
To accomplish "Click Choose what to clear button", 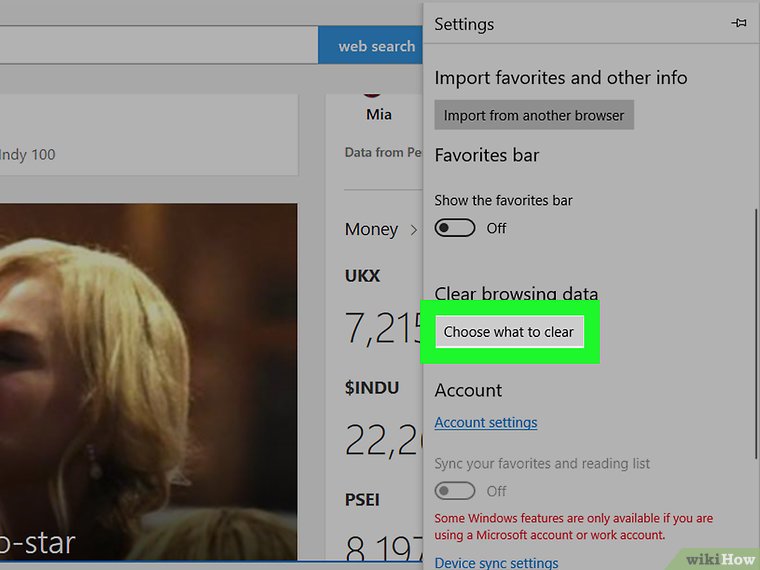I will [509, 332].
